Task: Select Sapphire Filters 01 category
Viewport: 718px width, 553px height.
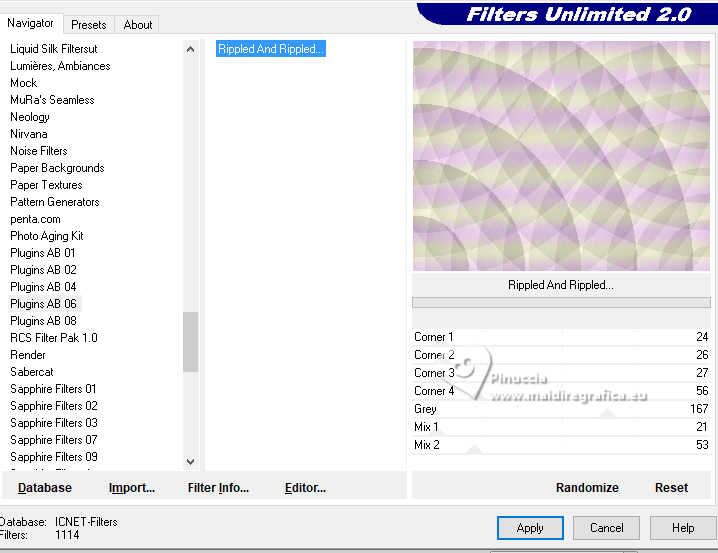Action: click(x=53, y=389)
